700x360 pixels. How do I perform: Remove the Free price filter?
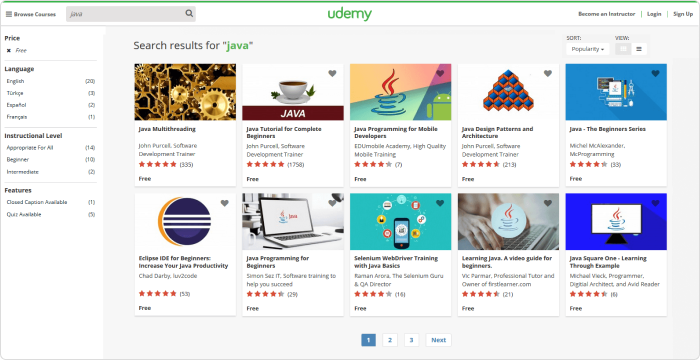8,50
